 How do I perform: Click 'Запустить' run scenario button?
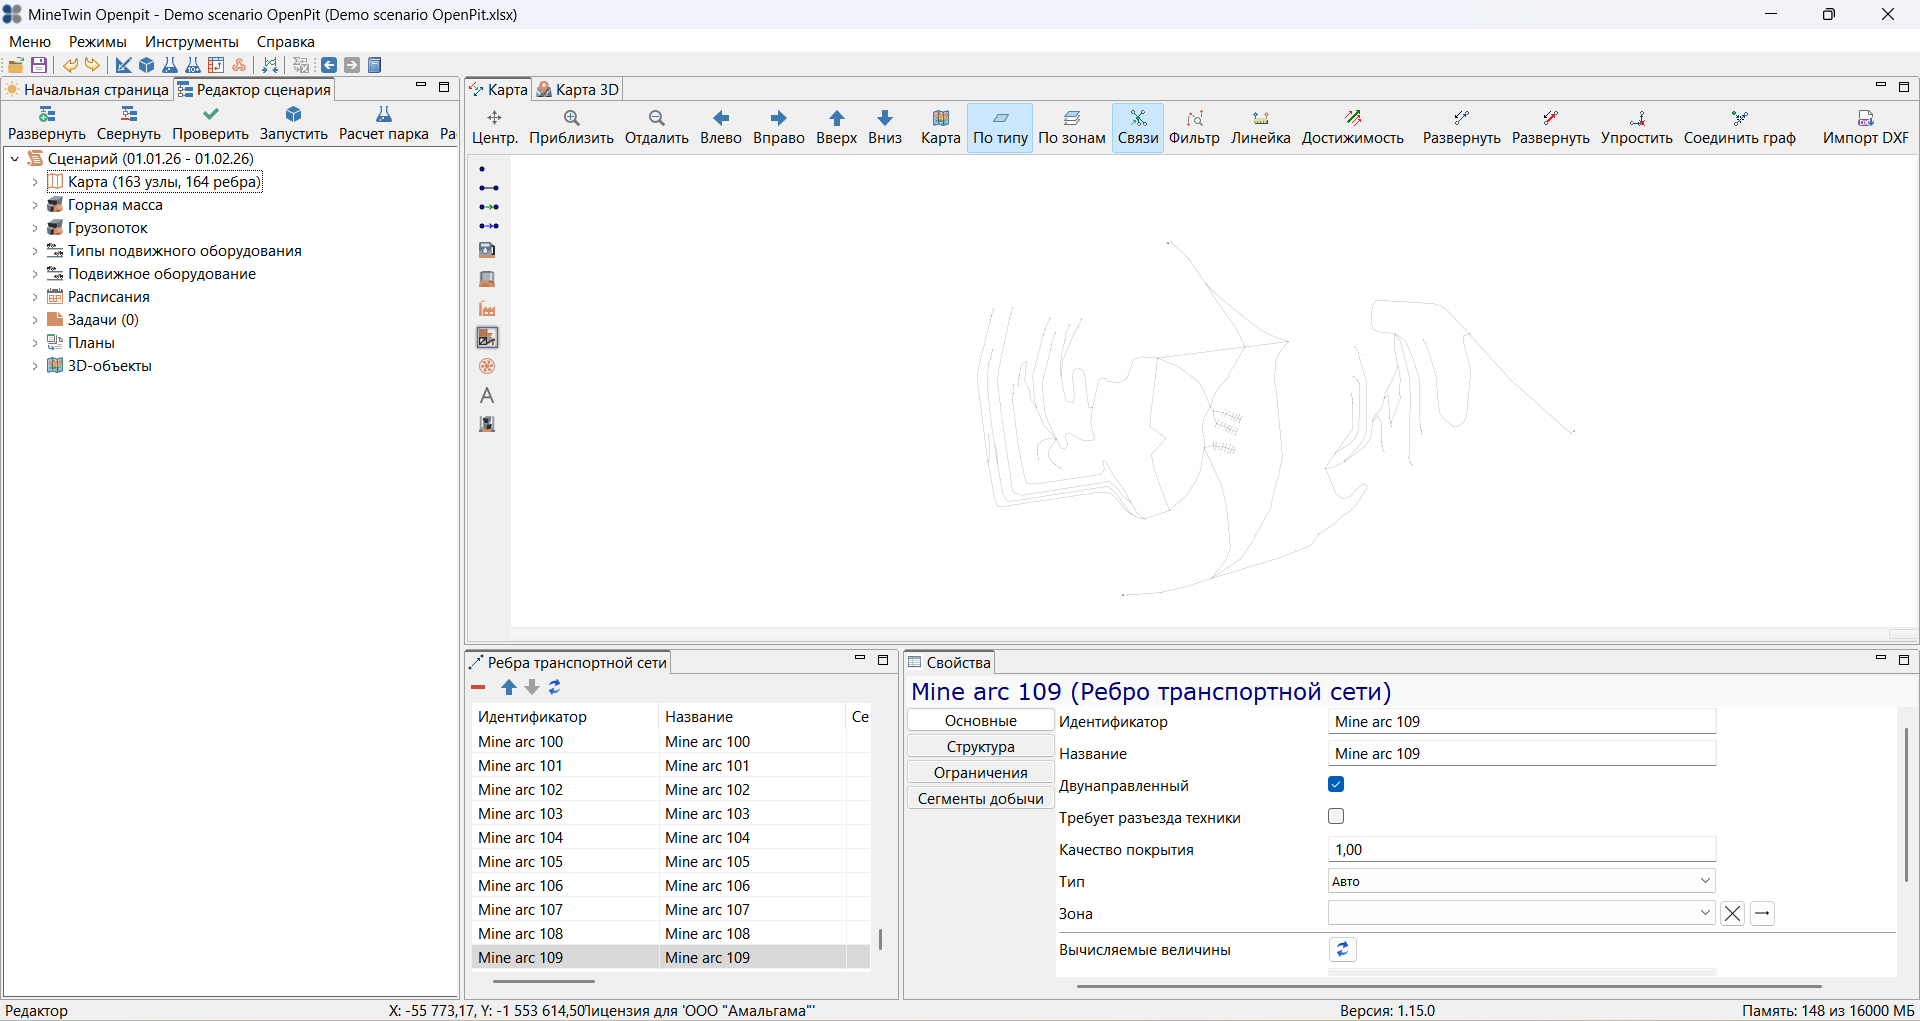tap(293, 124)
